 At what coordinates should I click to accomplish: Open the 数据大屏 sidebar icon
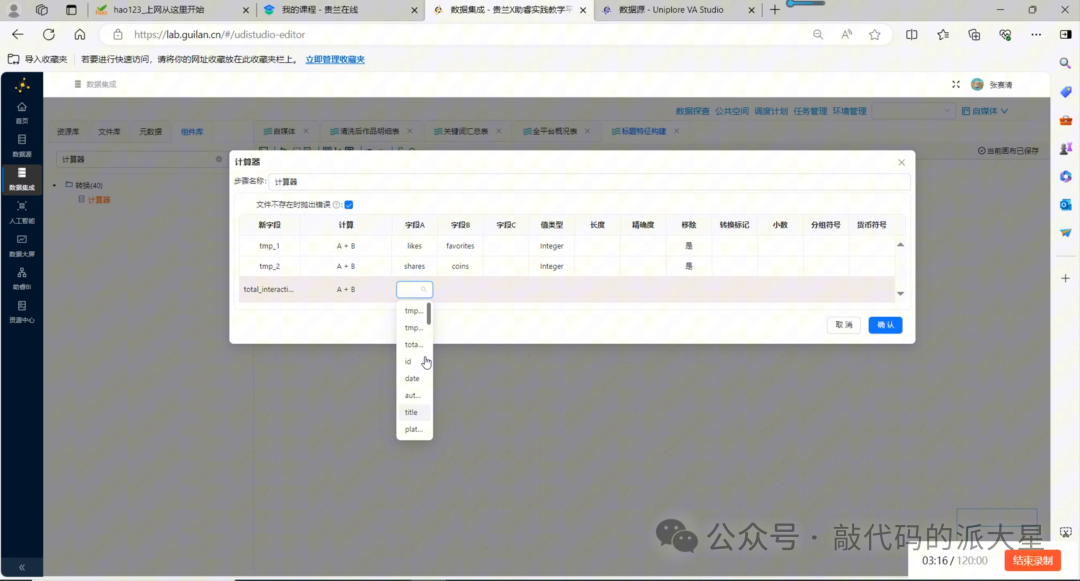(22, 245)
